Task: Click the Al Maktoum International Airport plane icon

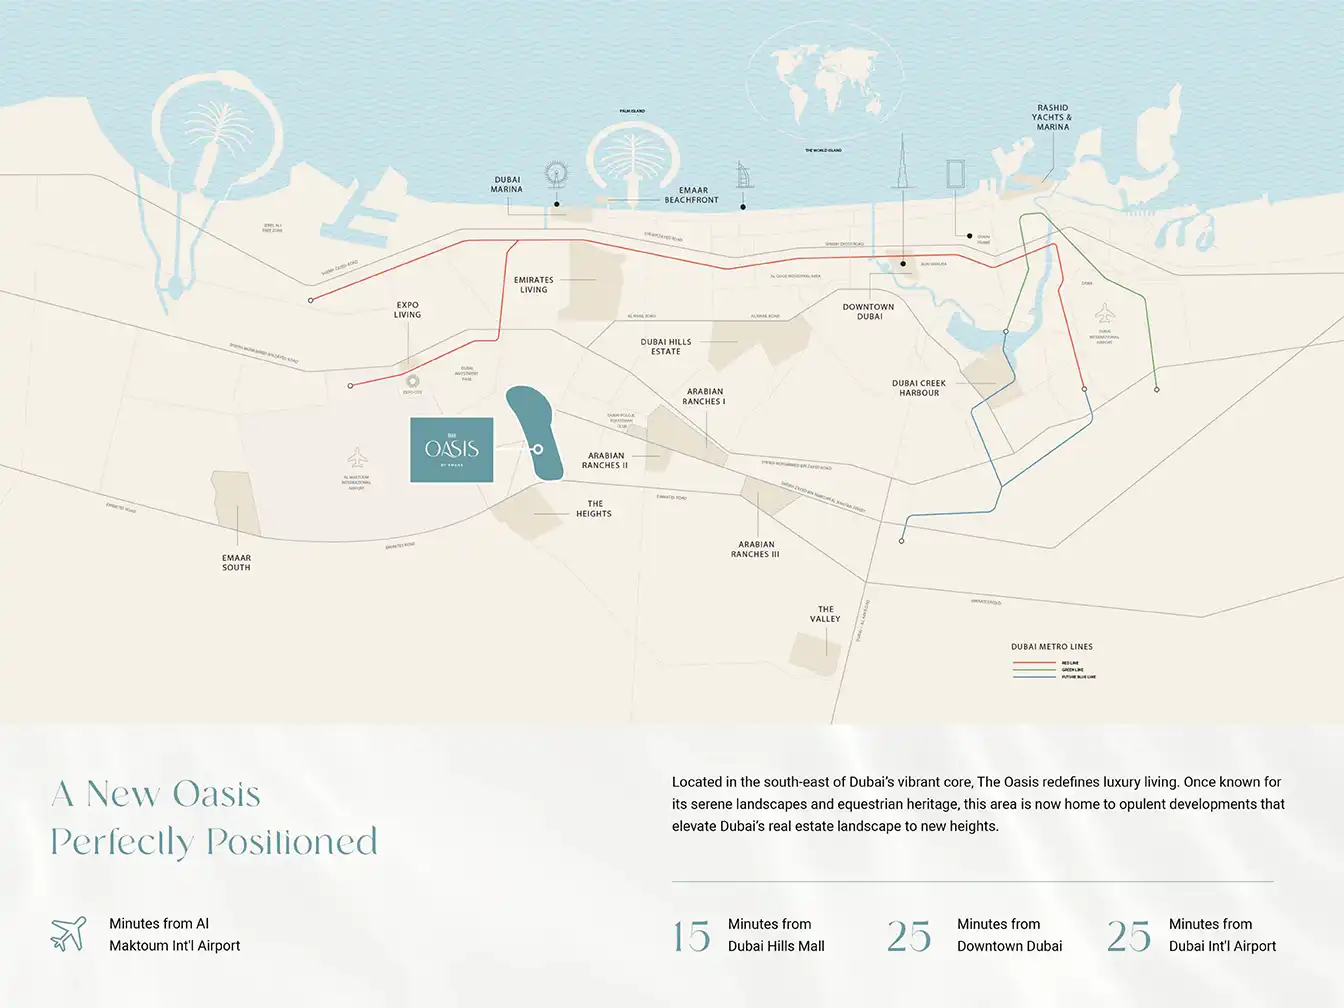Action: click(x=357, y=458)
